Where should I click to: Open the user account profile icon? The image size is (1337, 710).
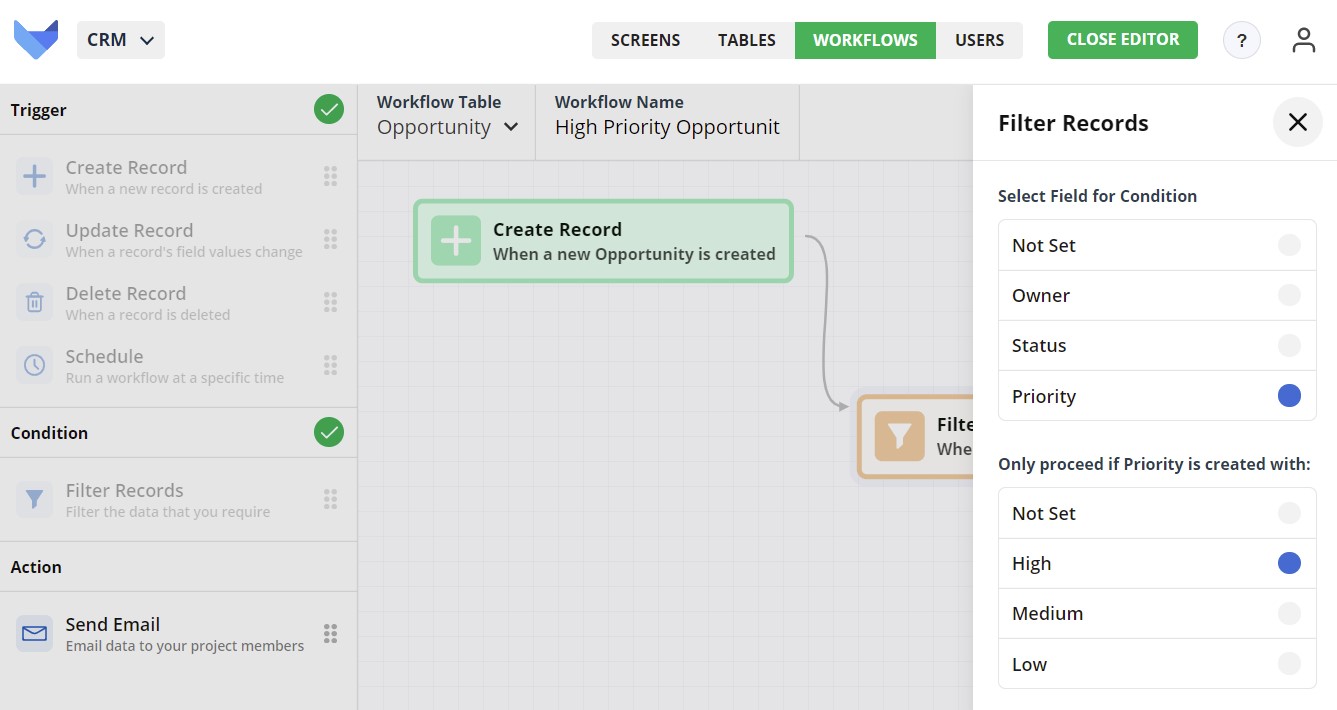pos(1303,40)
